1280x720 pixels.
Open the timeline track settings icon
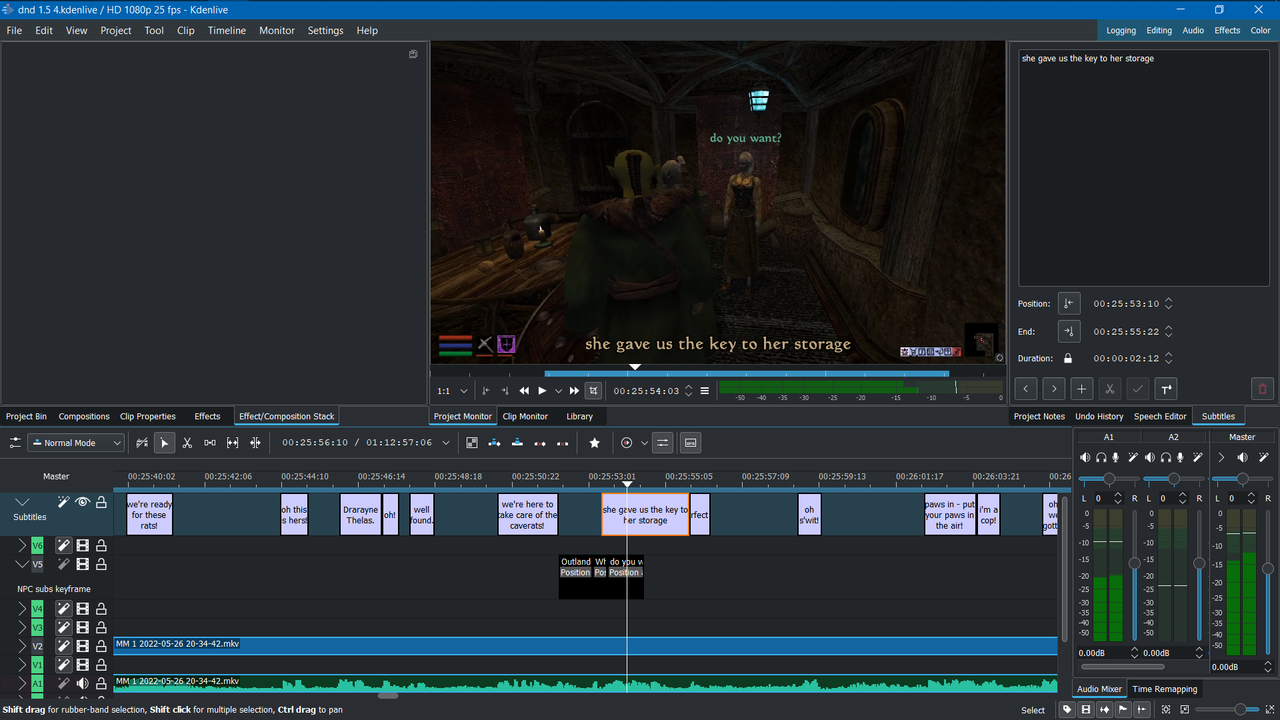tap(15, 443)
